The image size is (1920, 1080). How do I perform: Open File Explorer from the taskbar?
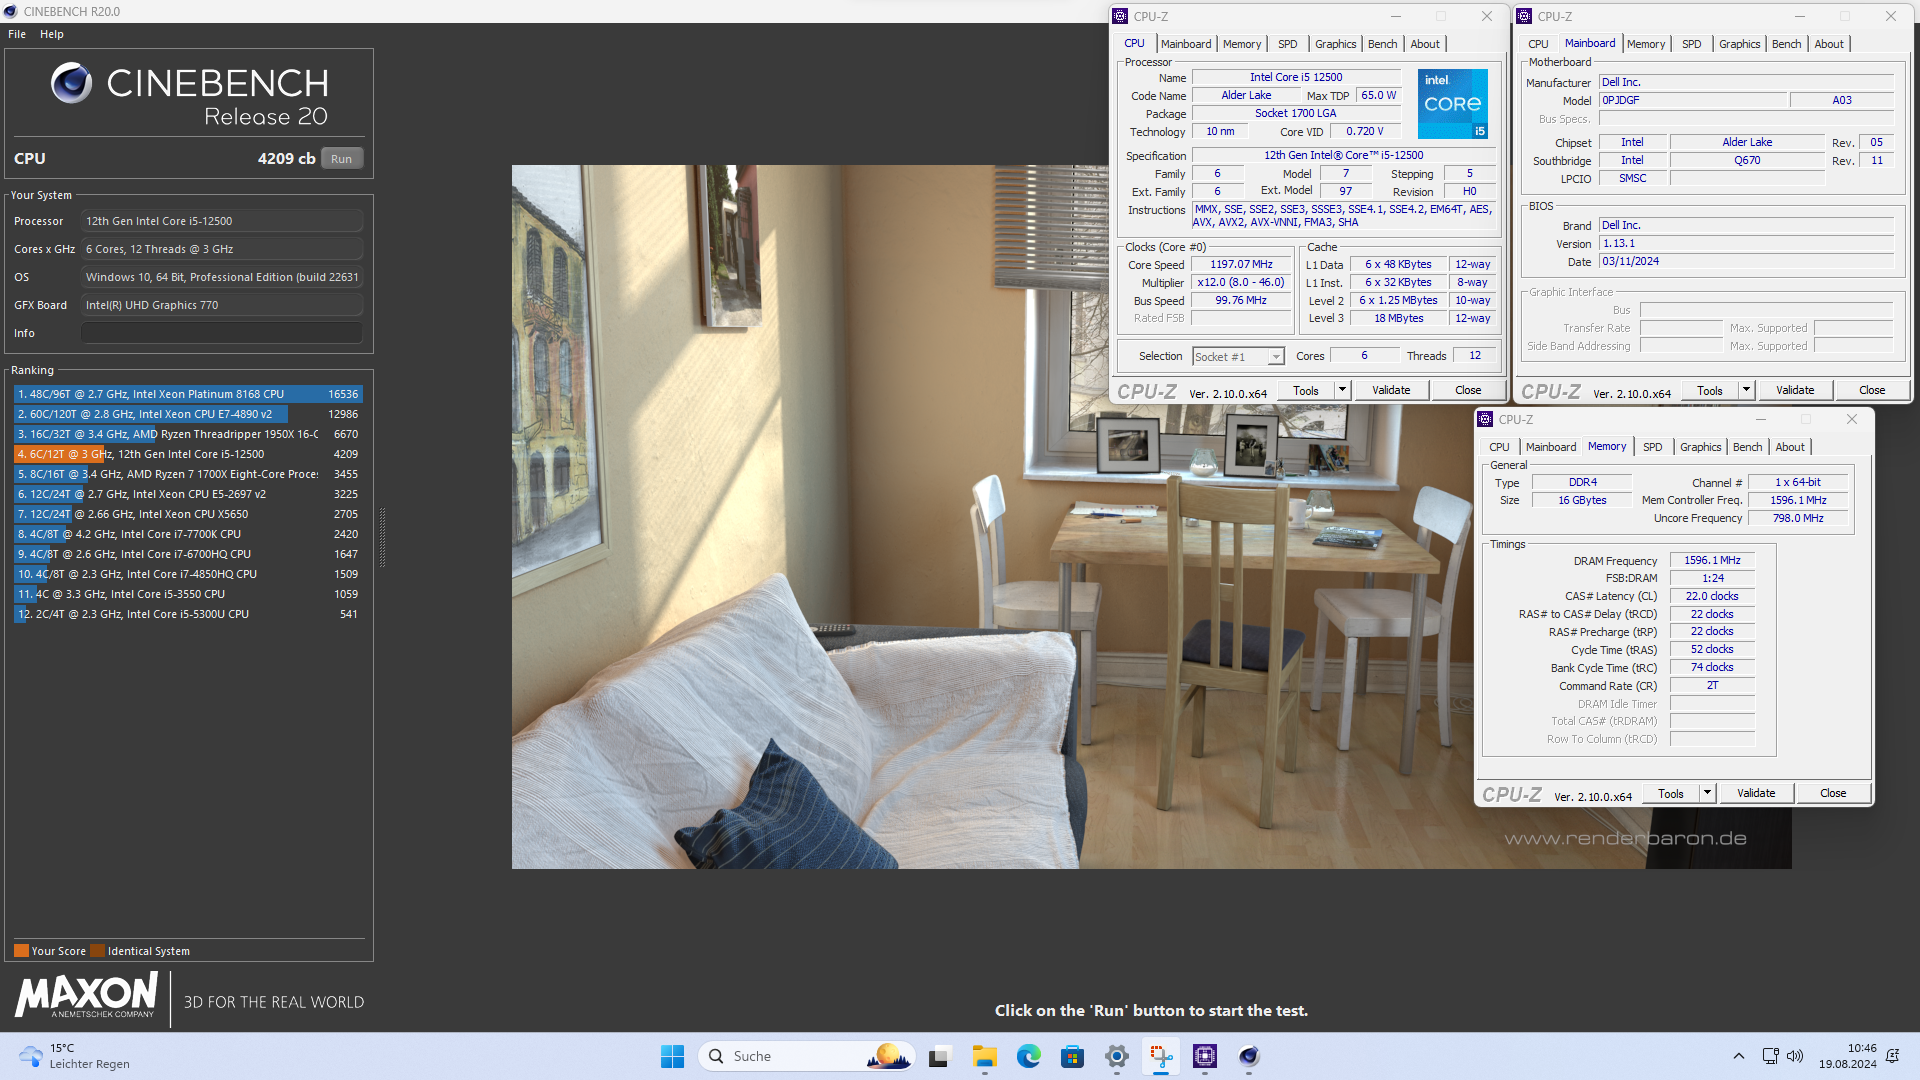coord(984,1056)
